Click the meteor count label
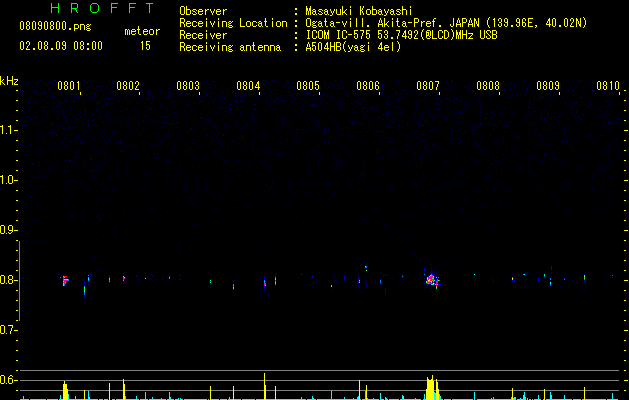The height and width of the screenshot is (400, 629). (142, 31)
